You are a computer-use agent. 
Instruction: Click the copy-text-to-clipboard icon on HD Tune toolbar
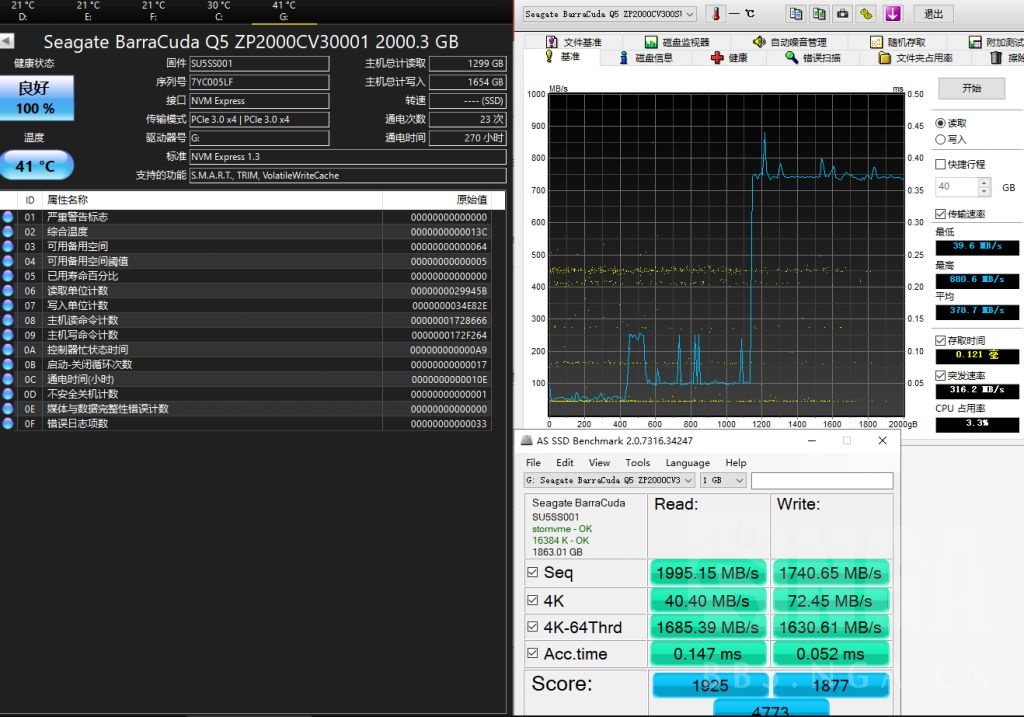tap(795, 14)
